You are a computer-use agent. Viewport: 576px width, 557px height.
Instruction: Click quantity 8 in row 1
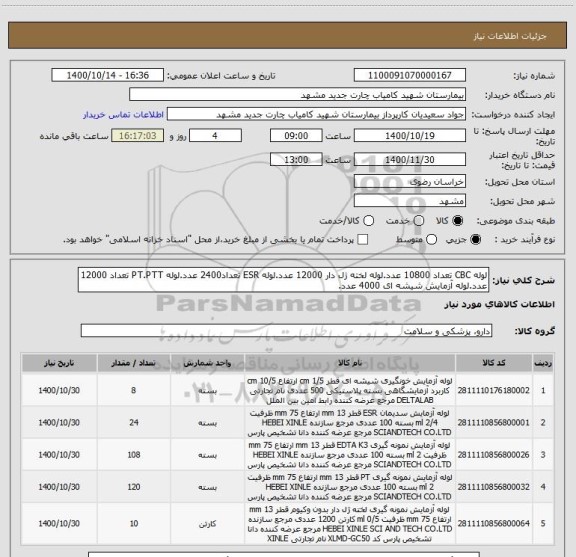pos(134,390)
